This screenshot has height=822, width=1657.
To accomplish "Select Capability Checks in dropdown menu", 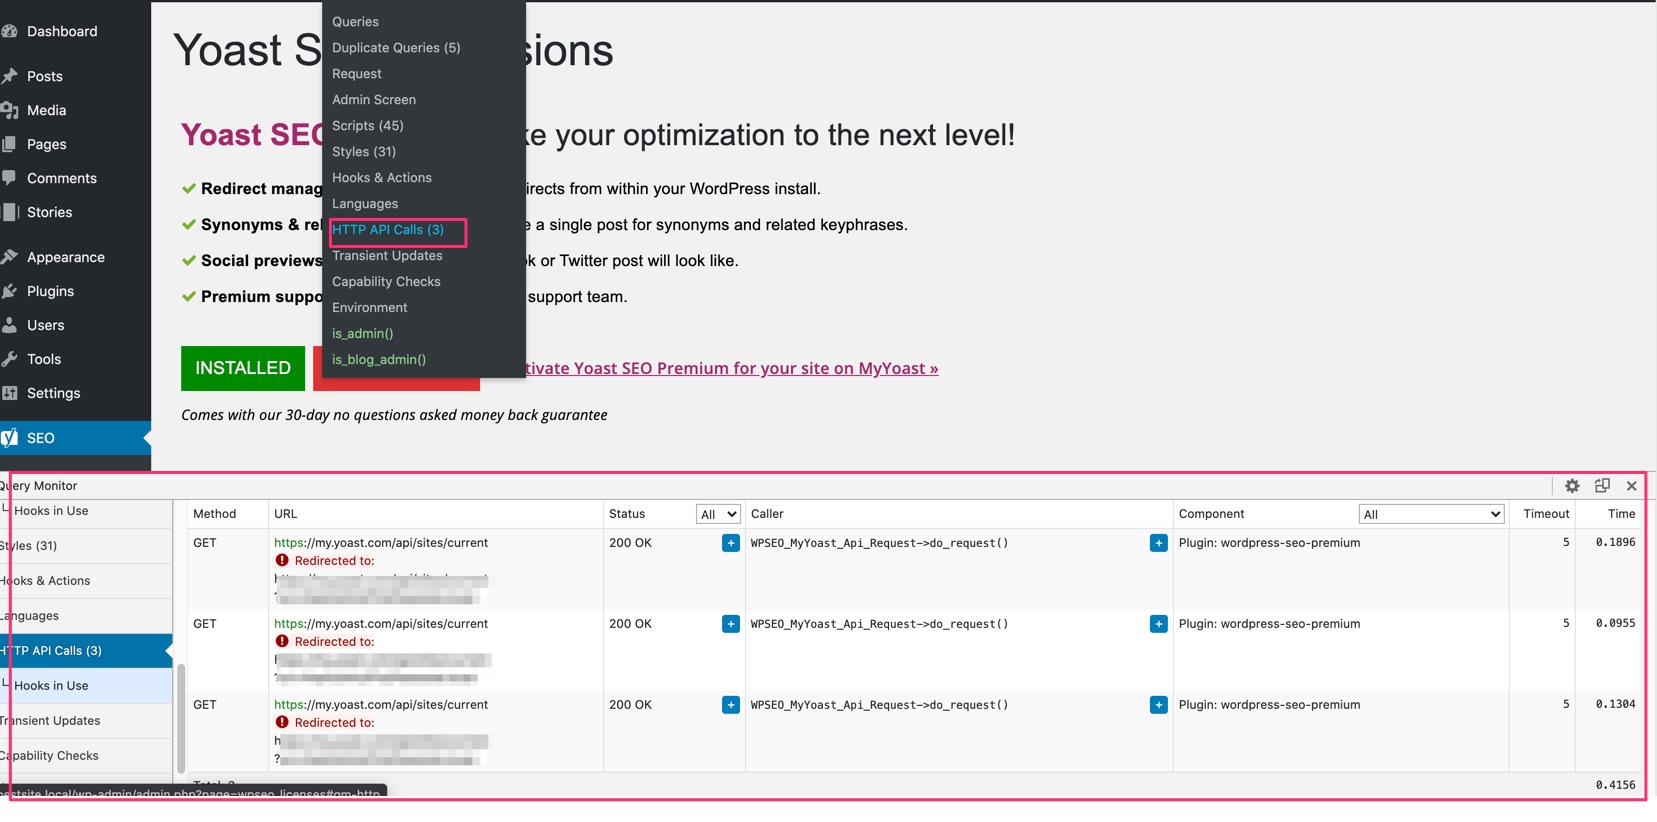I will (386, 282).
